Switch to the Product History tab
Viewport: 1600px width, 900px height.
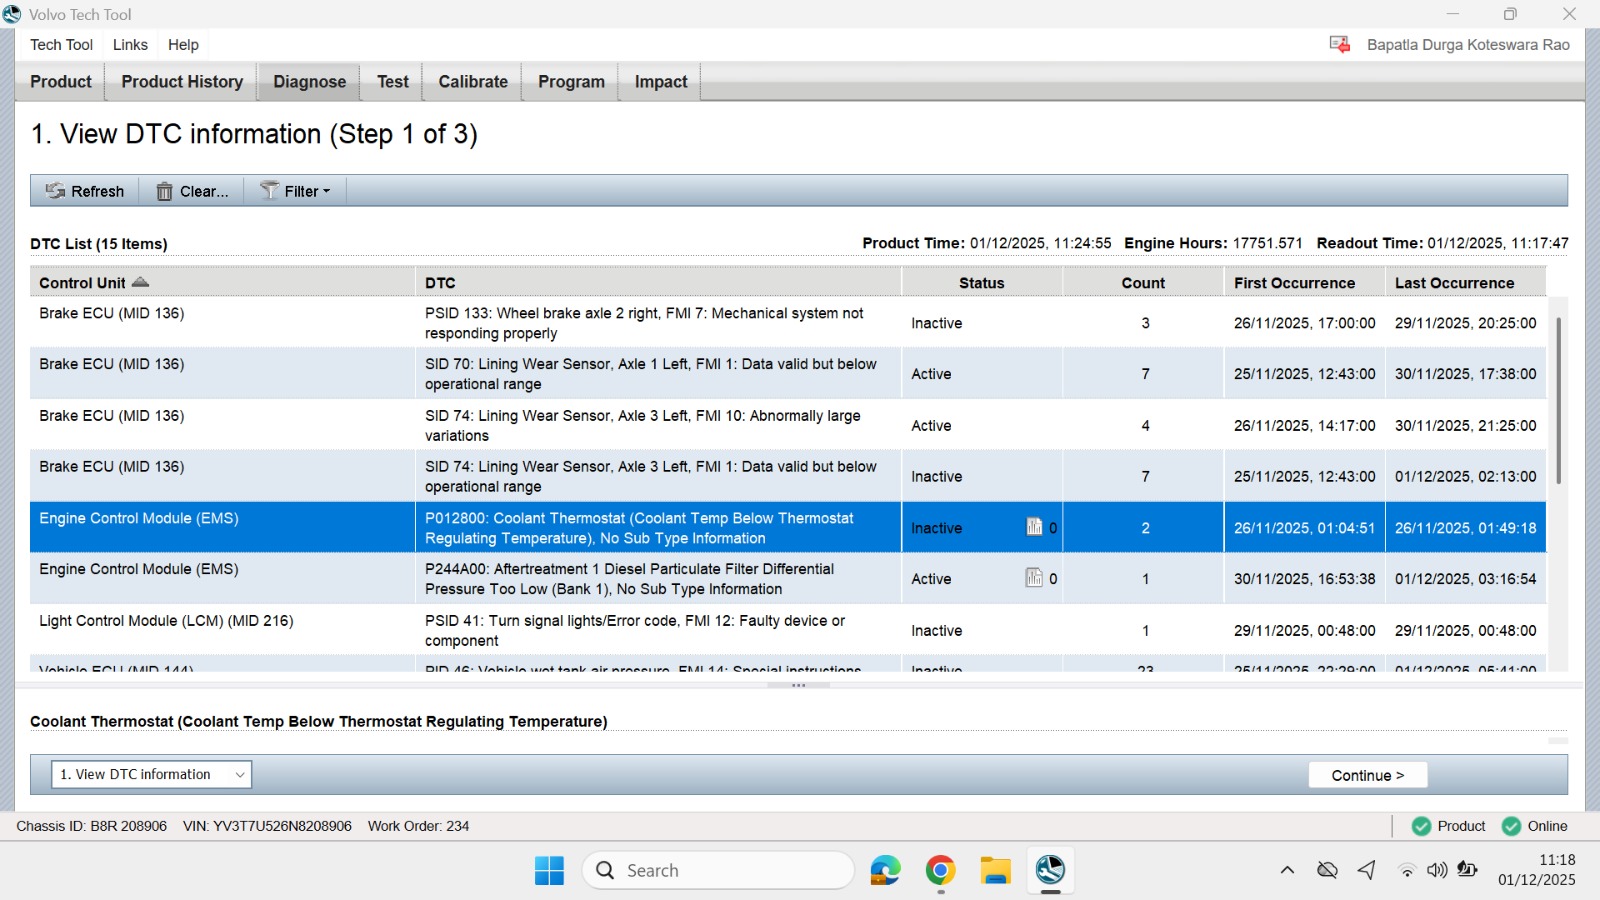[x=182, y=82]
